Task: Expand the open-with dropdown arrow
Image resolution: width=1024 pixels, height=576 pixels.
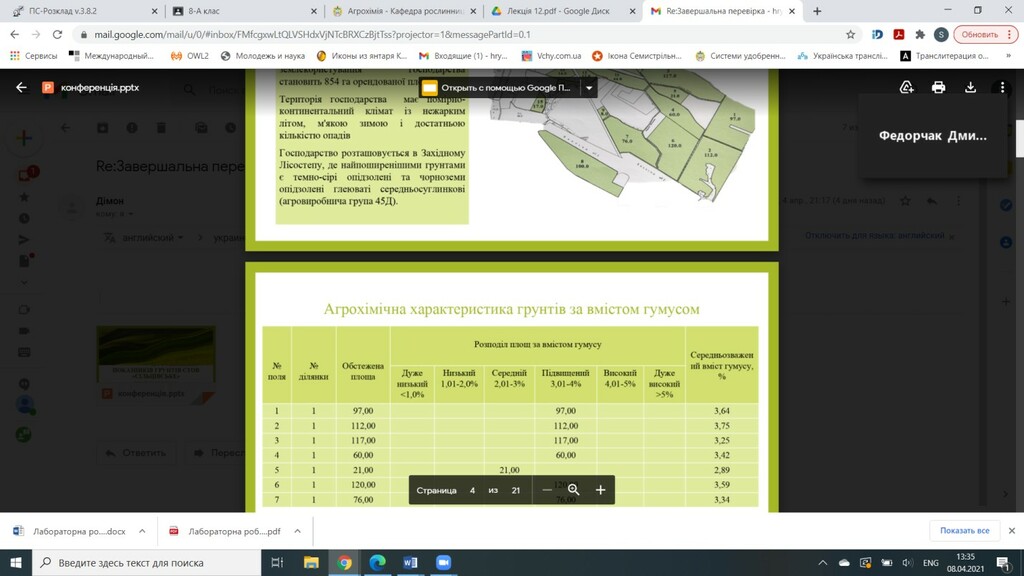Action: 588,88
